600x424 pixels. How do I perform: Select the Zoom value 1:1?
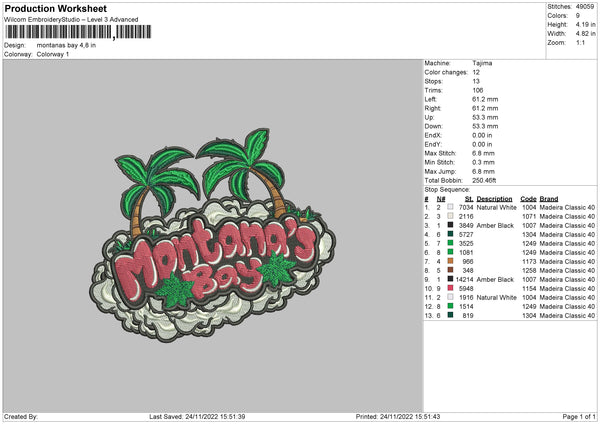[580, 42]
